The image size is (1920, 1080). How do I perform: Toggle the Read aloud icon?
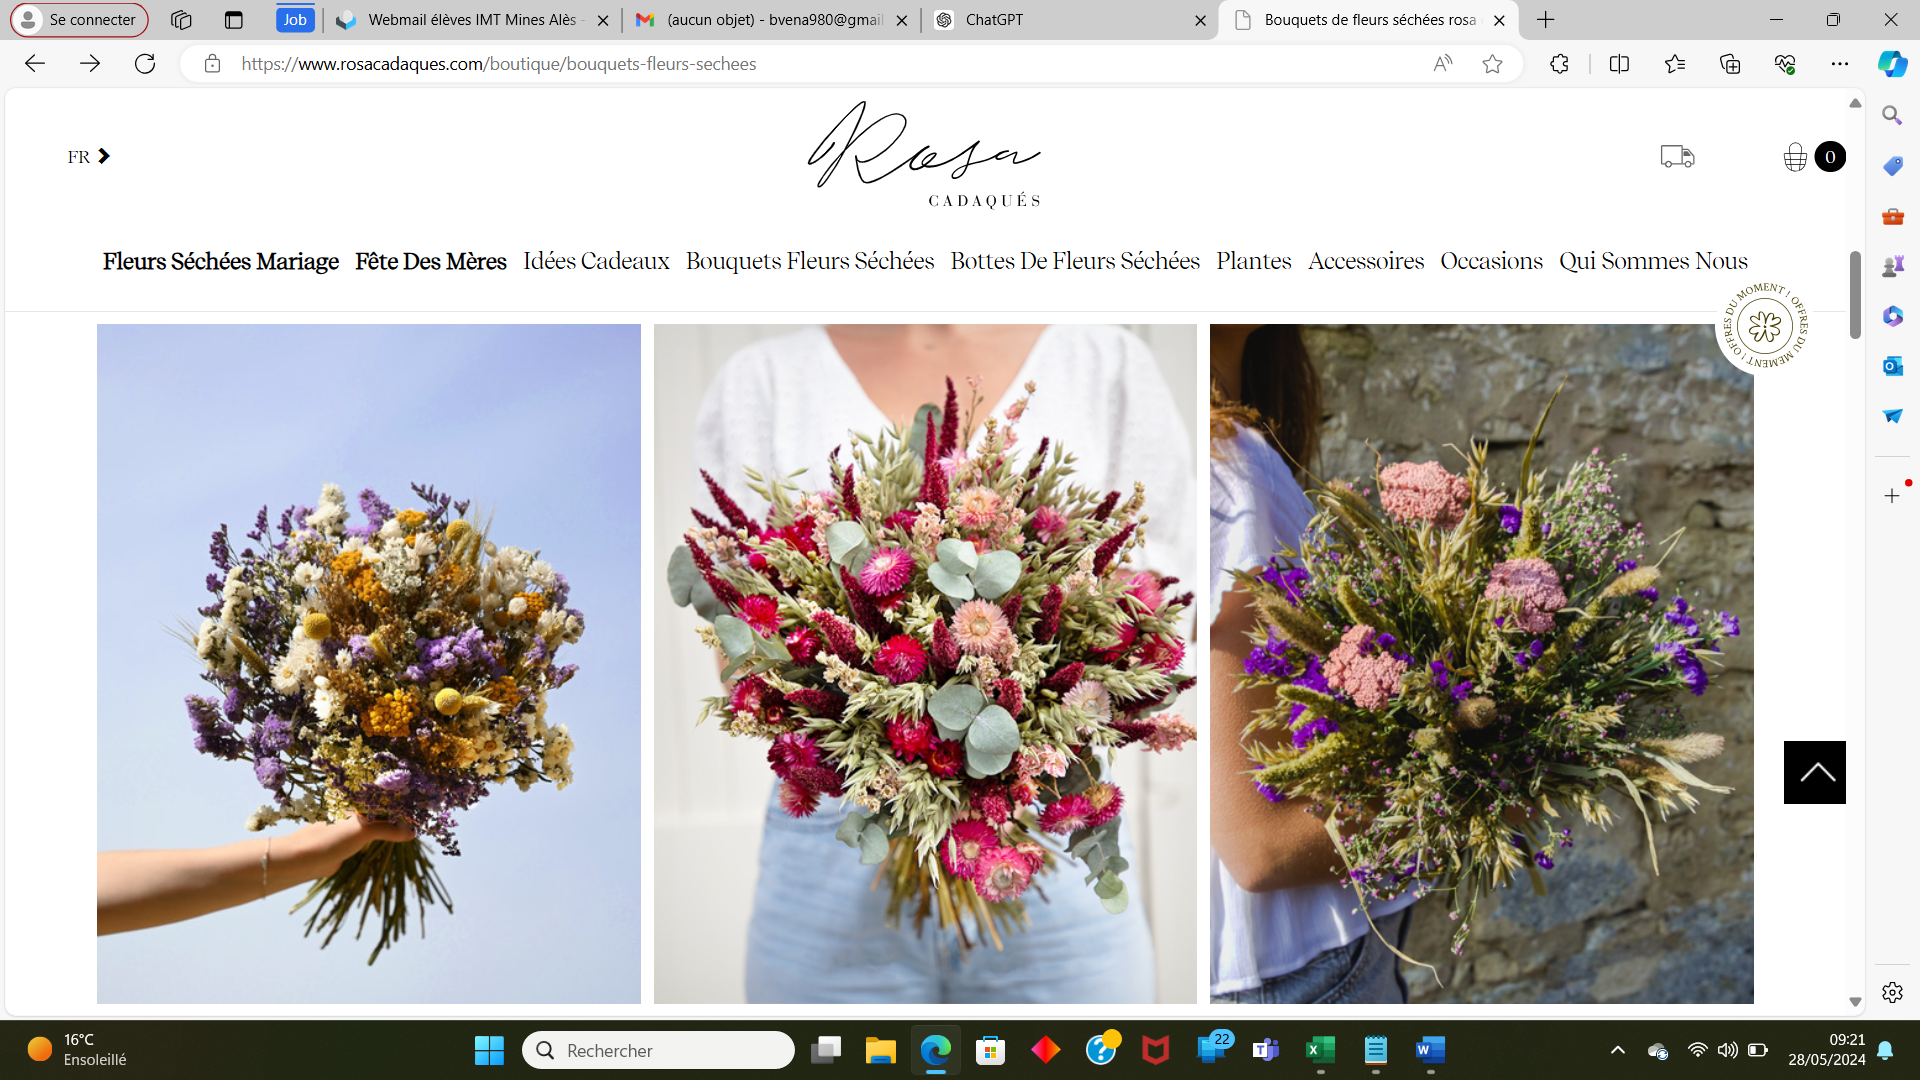pos(1442,64)
